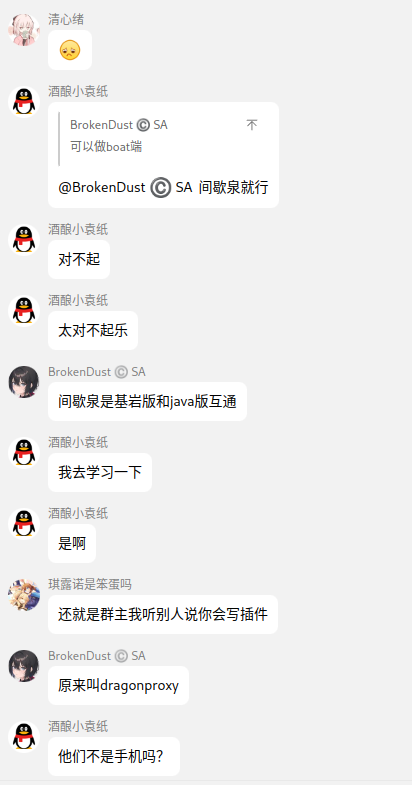Open penguin avatar beside 他们不是手机吗 message

24,737
